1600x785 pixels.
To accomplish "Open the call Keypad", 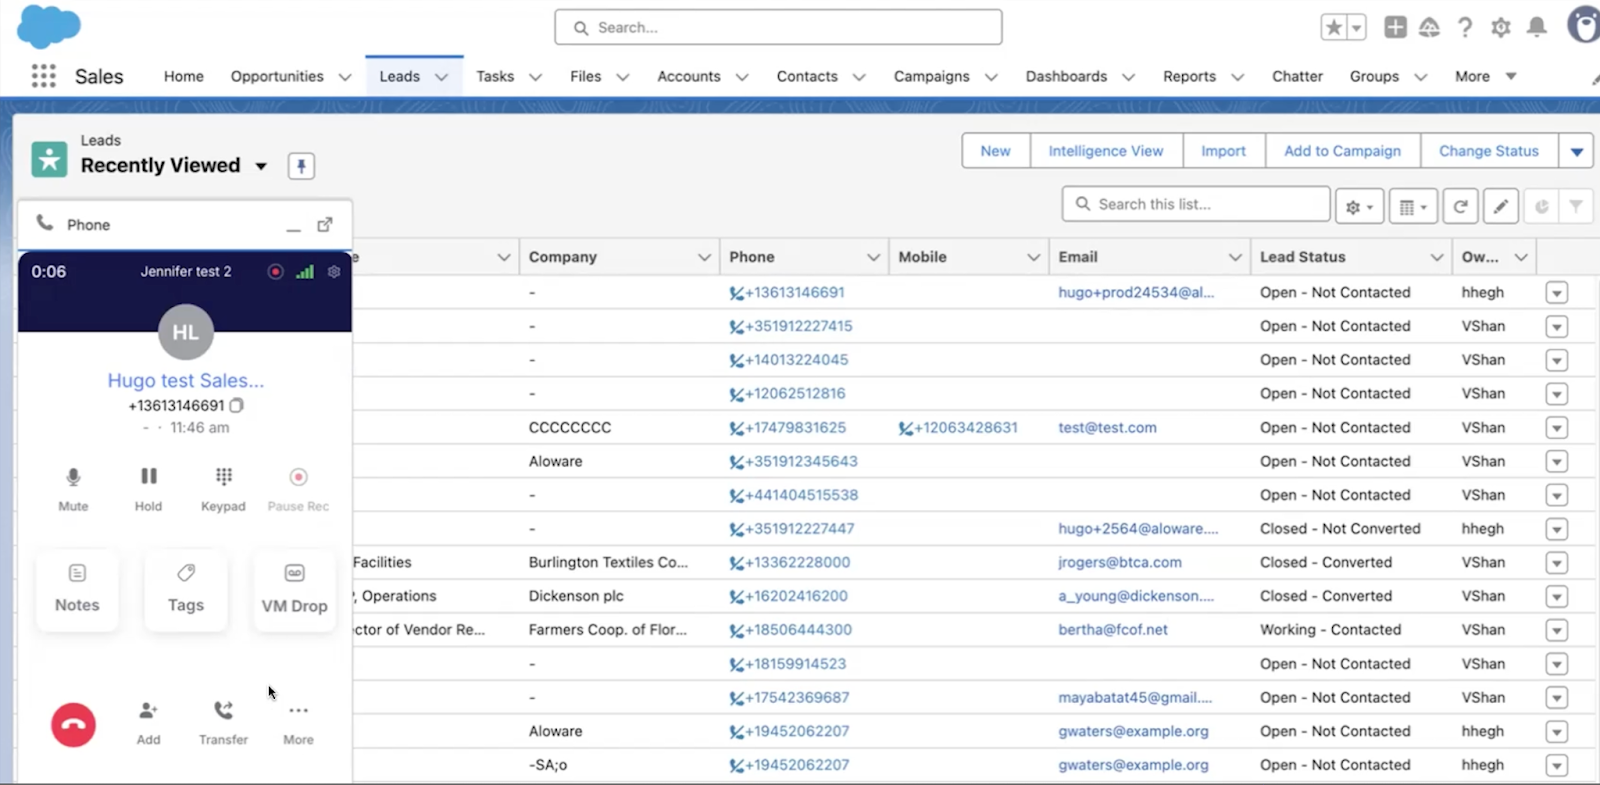I will coord(223,488).
